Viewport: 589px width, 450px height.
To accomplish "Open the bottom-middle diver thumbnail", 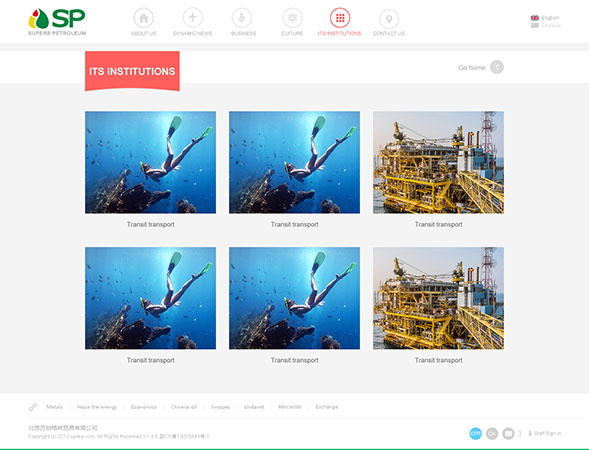I will coord(294,298).
